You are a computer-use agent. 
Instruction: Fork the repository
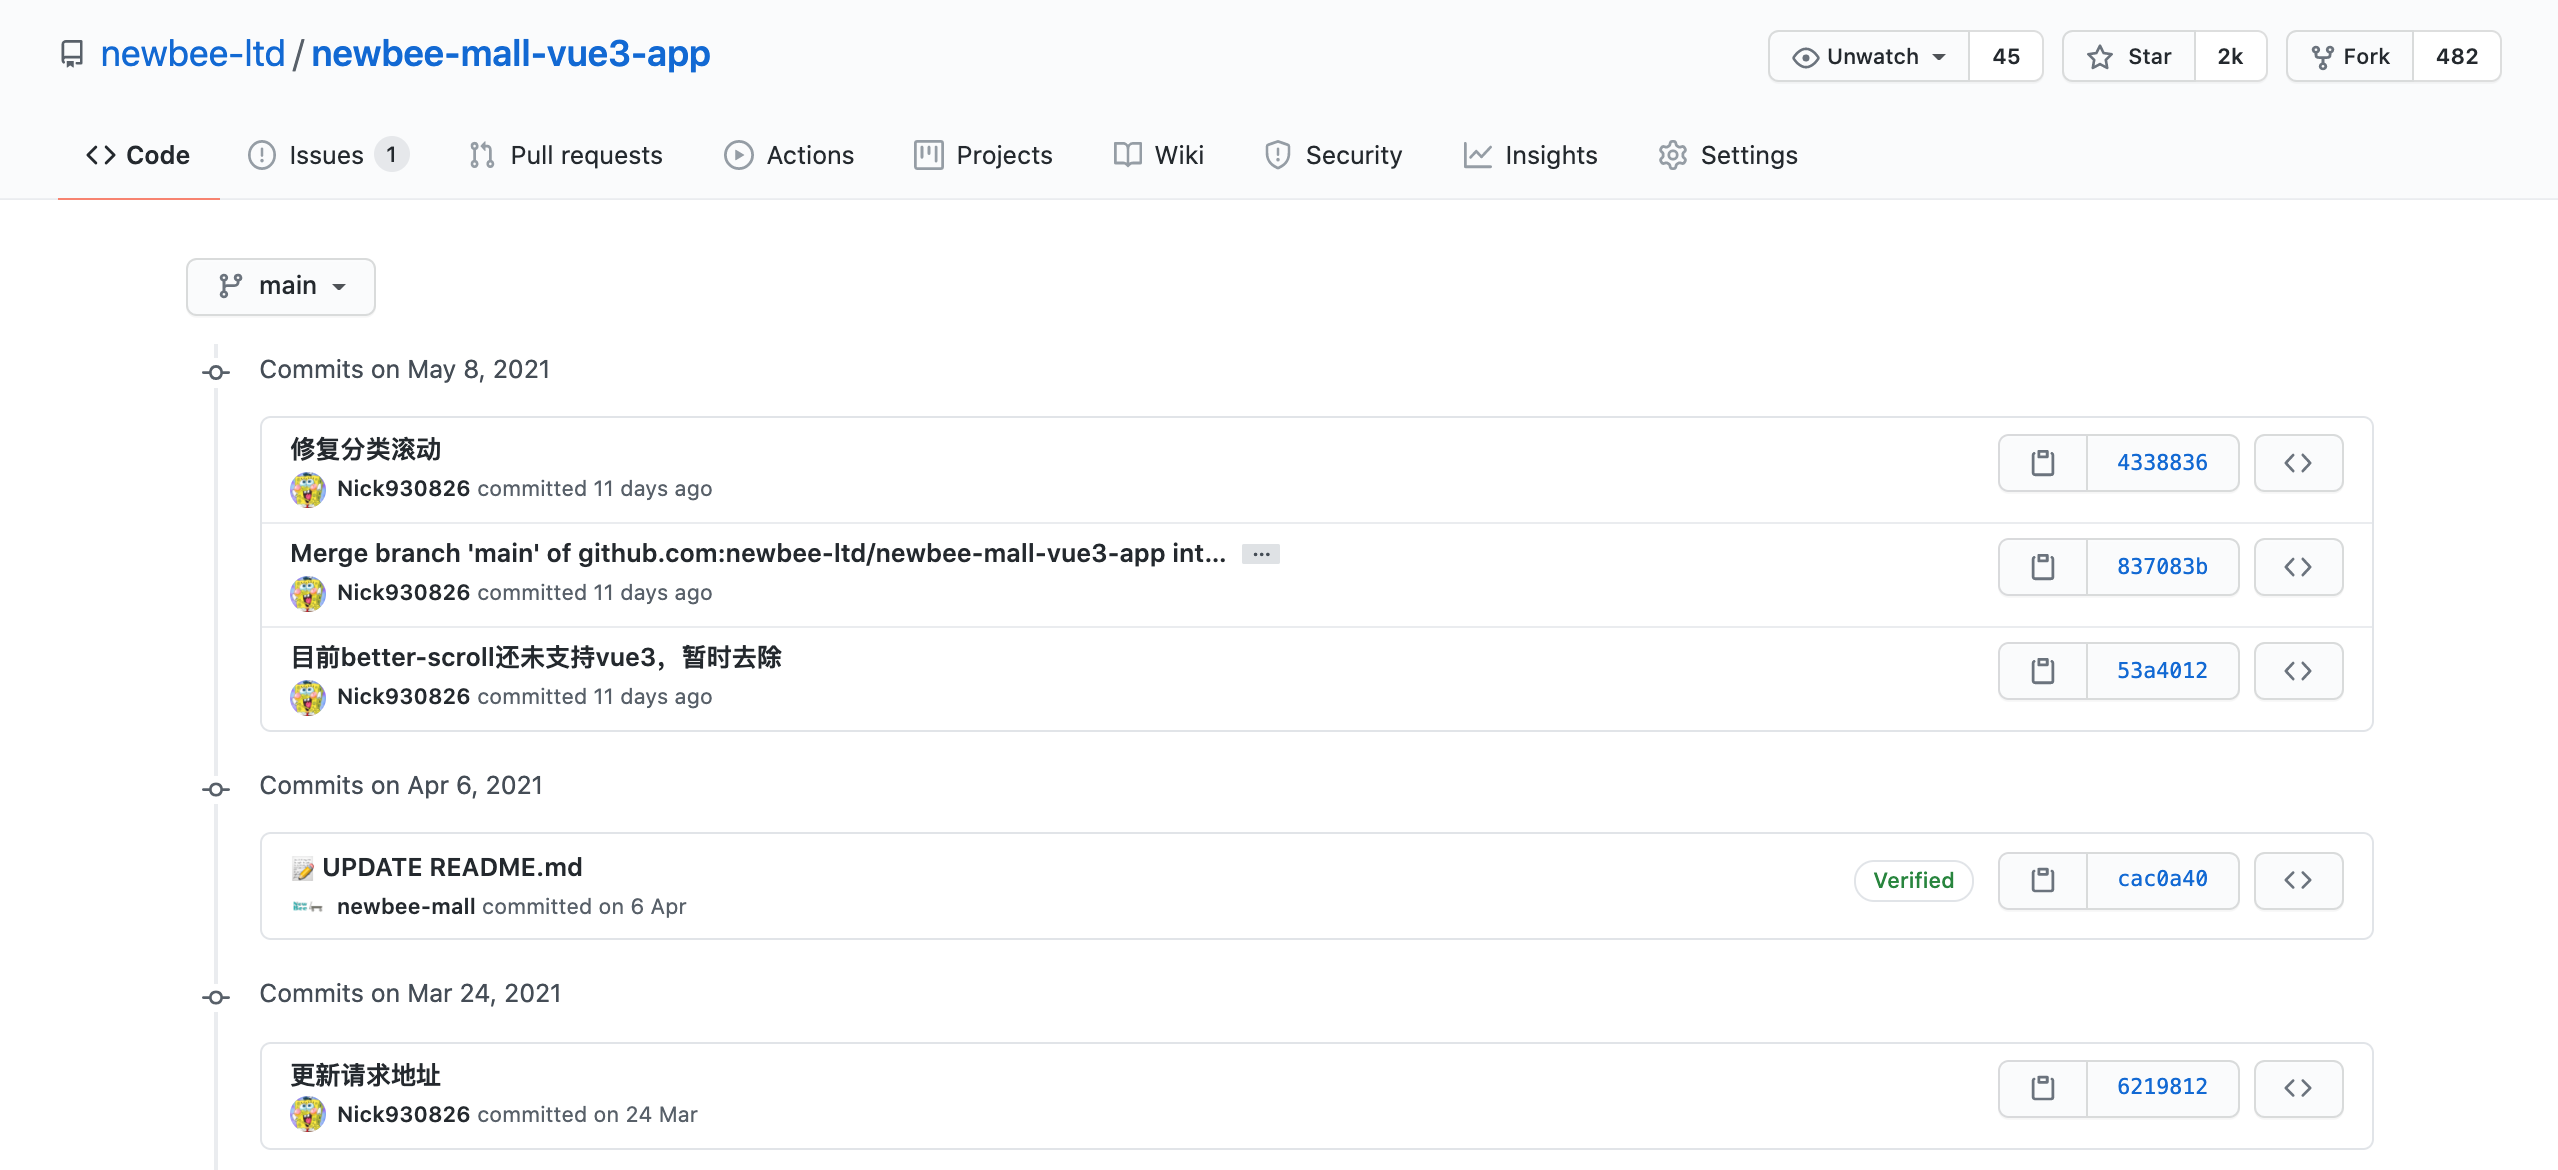click(x=2350, y=56)
